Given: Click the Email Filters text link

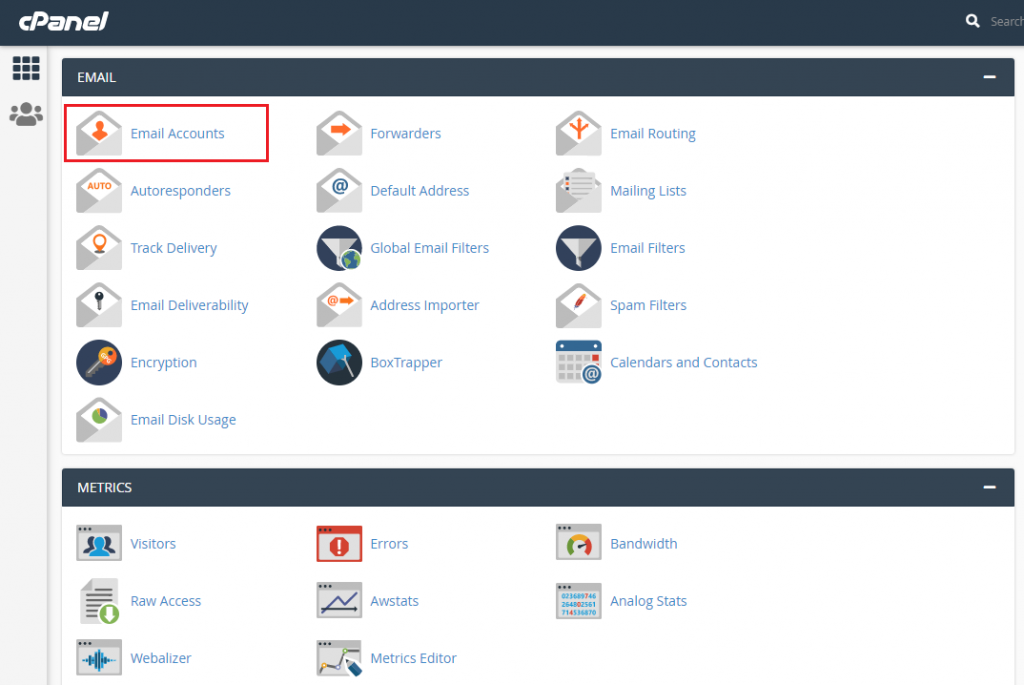Looking at the screenshot, I should pos(647,248).
